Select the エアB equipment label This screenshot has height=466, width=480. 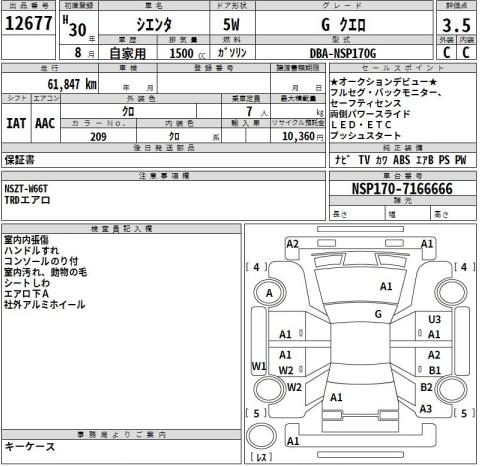(x=425, y=160)
